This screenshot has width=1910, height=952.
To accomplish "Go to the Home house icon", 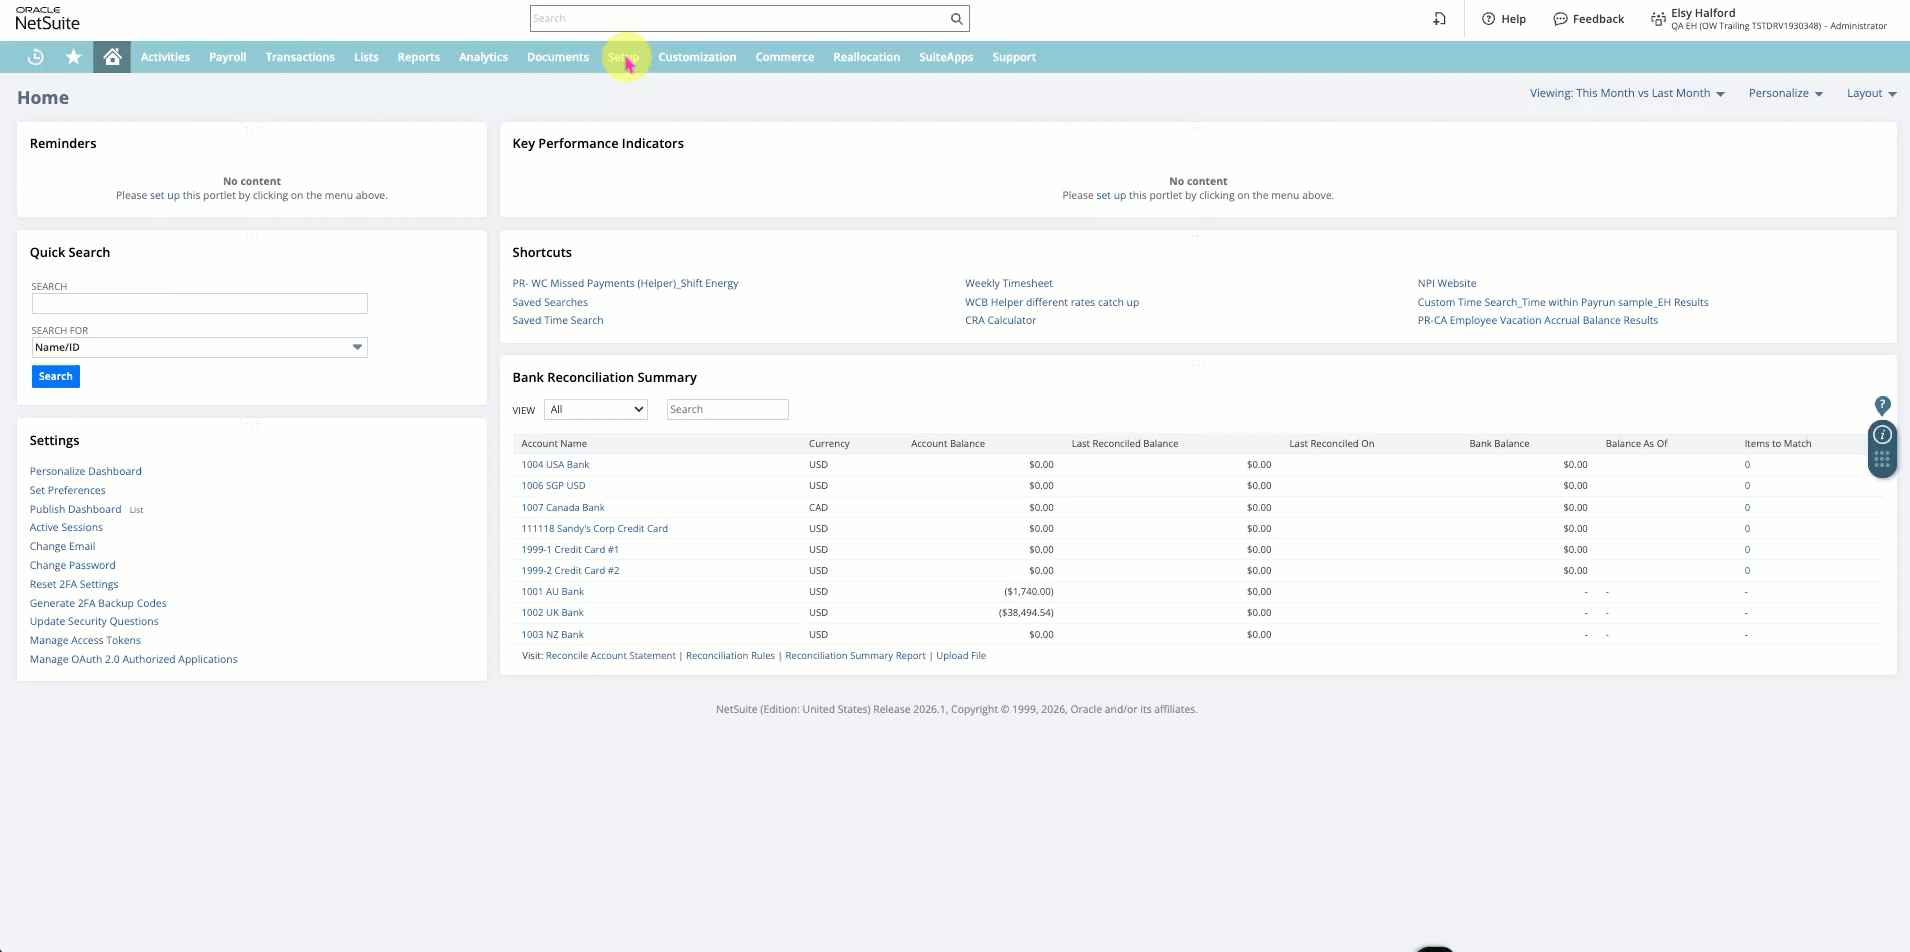I will tap(113, 57).
